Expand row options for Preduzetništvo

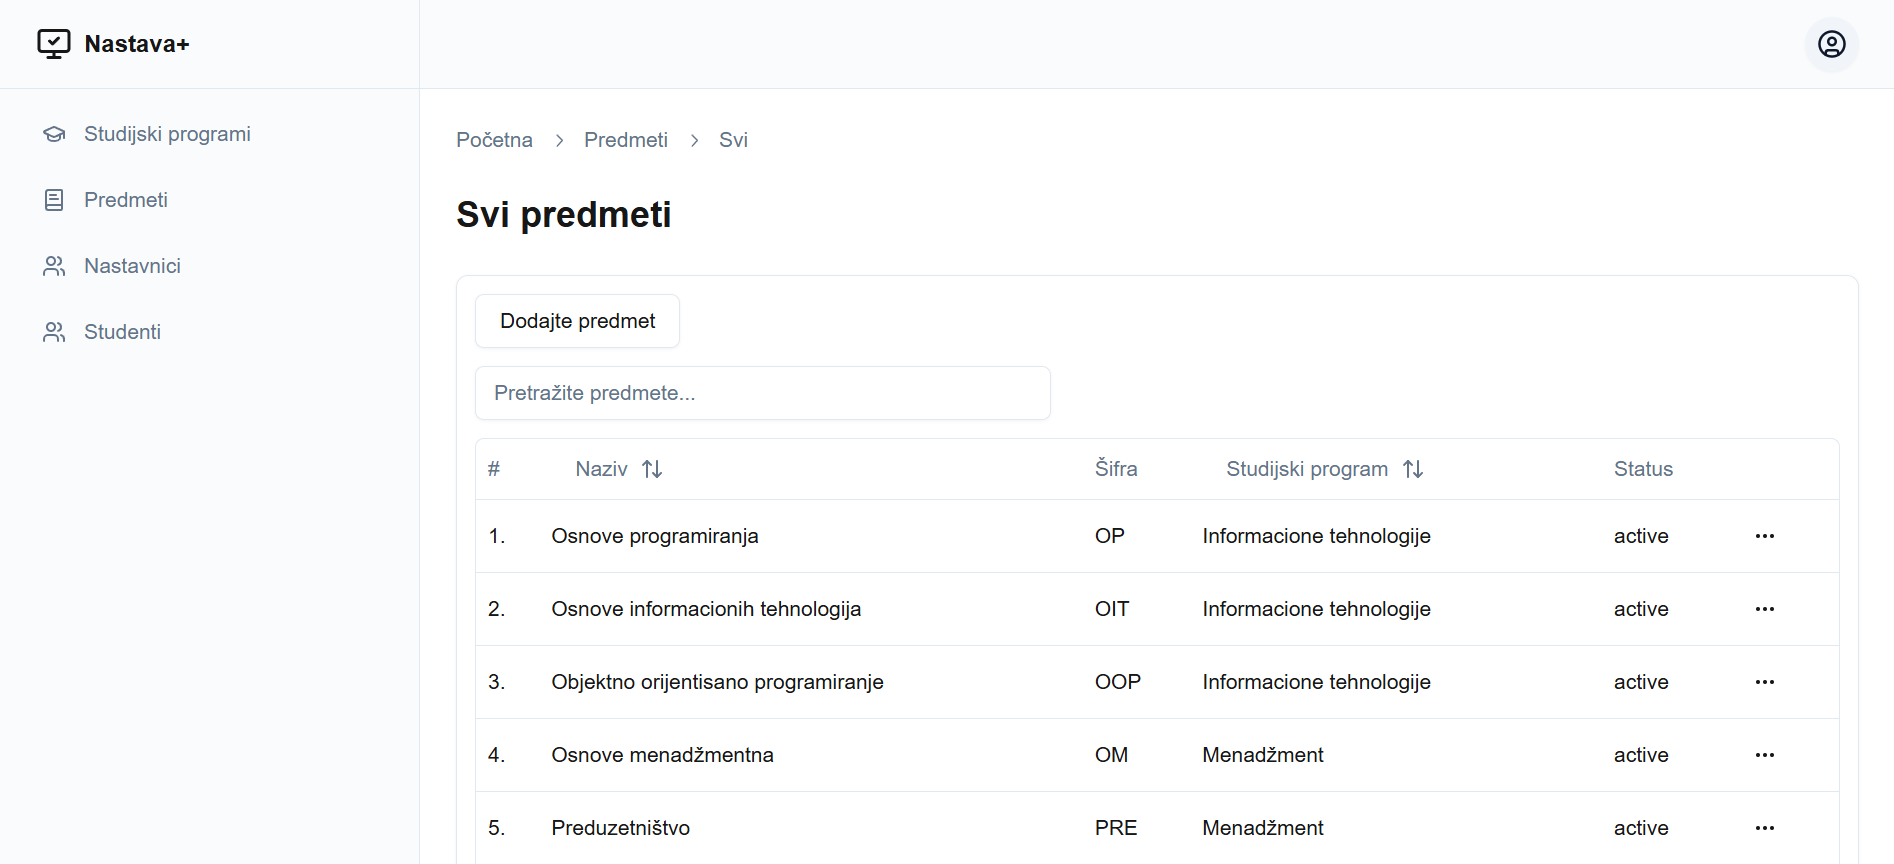(x=1764, y=828)
